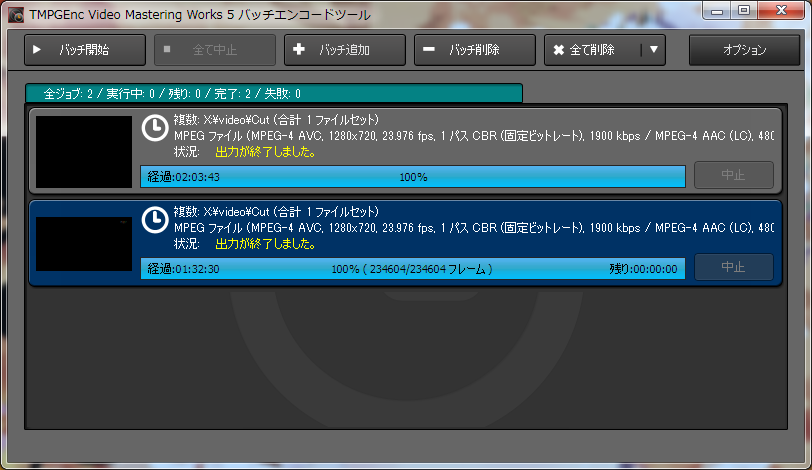The height and width of the screenshot is (470, 812).
Task: Click the progress bar showing 経過:02:03:43
Action: [x=413, y=177]
